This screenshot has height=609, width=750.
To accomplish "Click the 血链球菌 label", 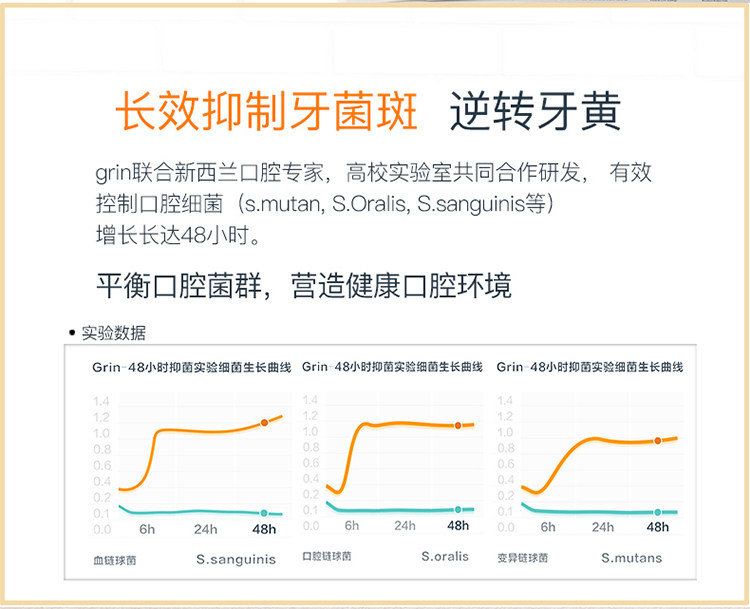I will pyautogui.click(x=115, y=560).
